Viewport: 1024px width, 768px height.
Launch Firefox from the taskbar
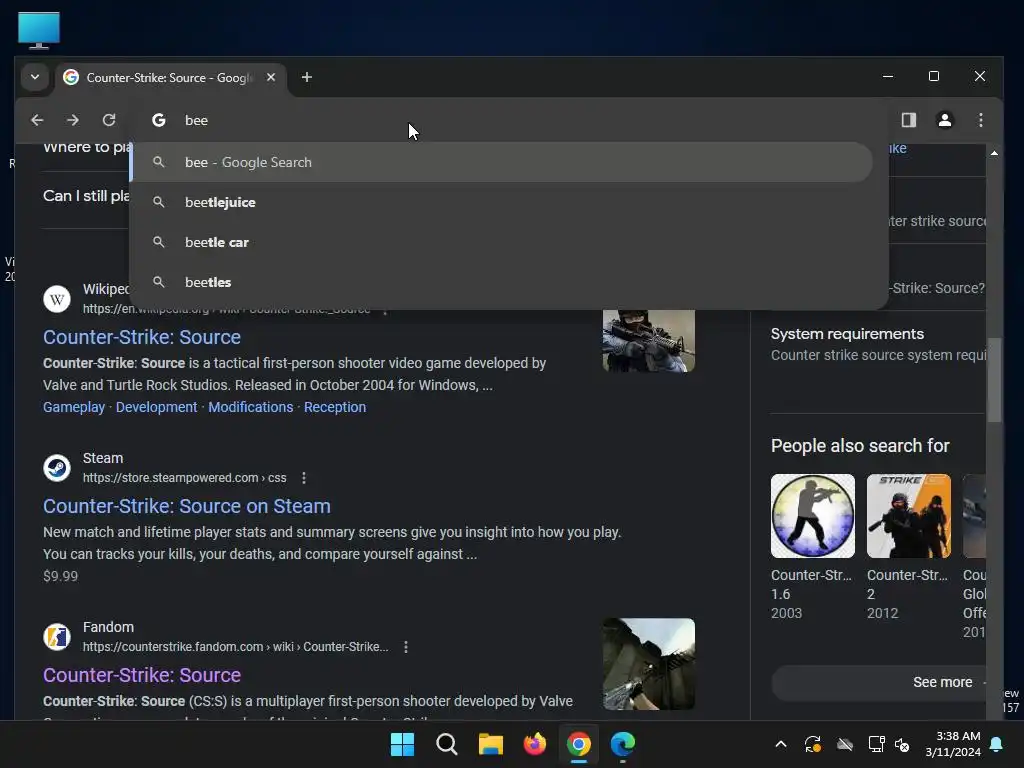(535, 744)
